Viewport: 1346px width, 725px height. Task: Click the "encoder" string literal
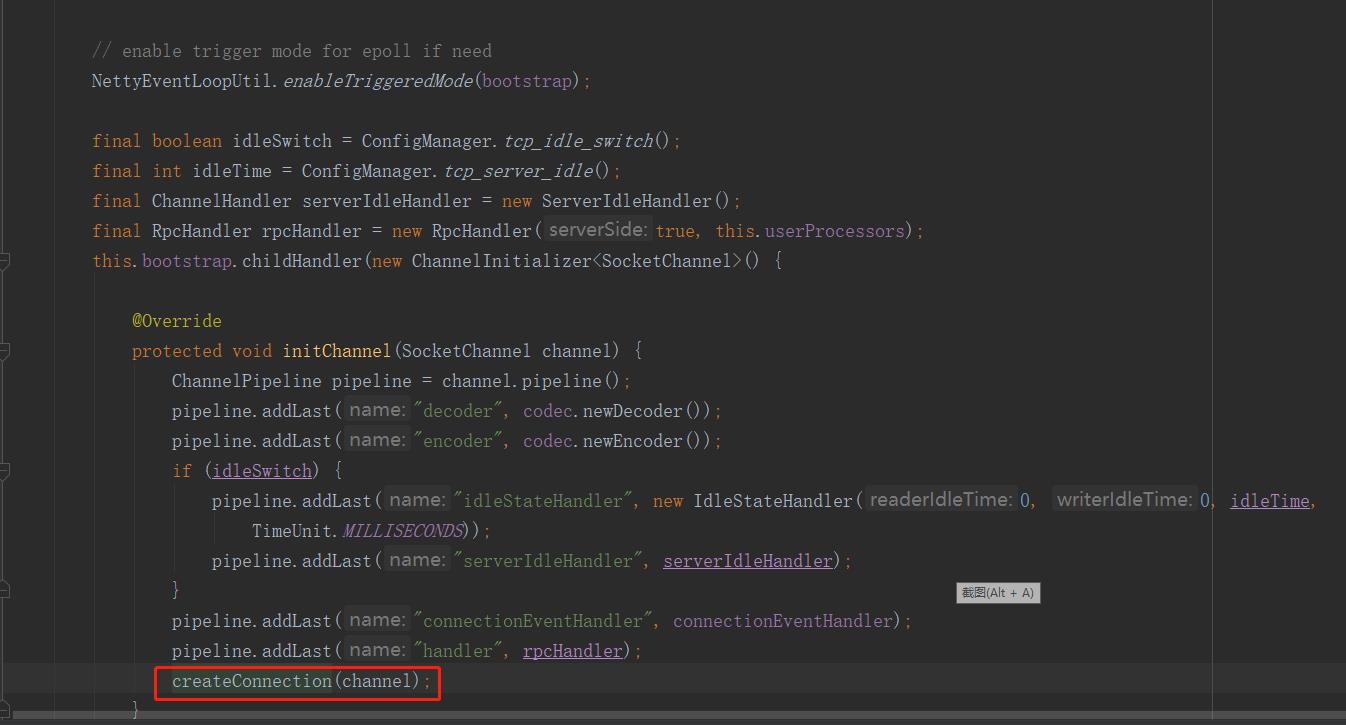pos(458,441)
